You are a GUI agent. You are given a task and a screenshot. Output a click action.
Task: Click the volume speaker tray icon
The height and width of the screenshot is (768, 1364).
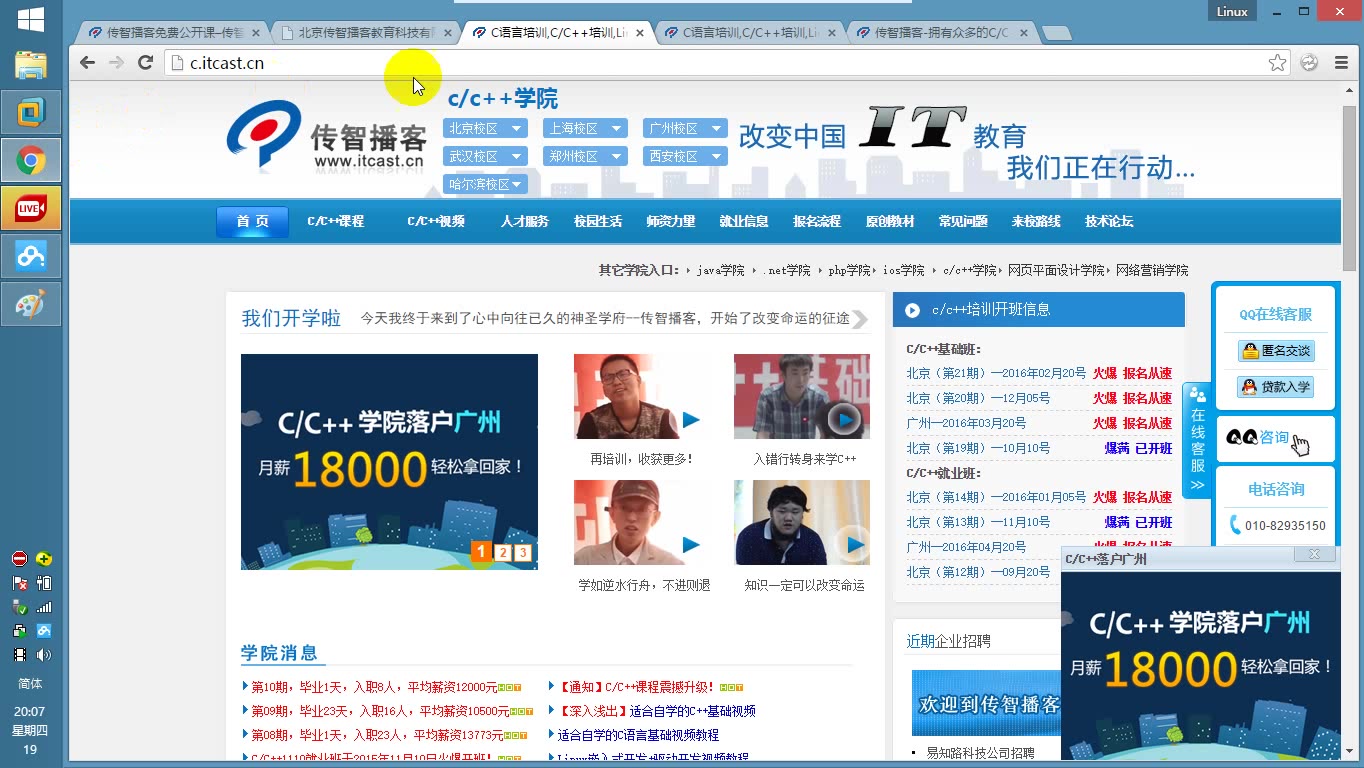click(x=43, y=655)
